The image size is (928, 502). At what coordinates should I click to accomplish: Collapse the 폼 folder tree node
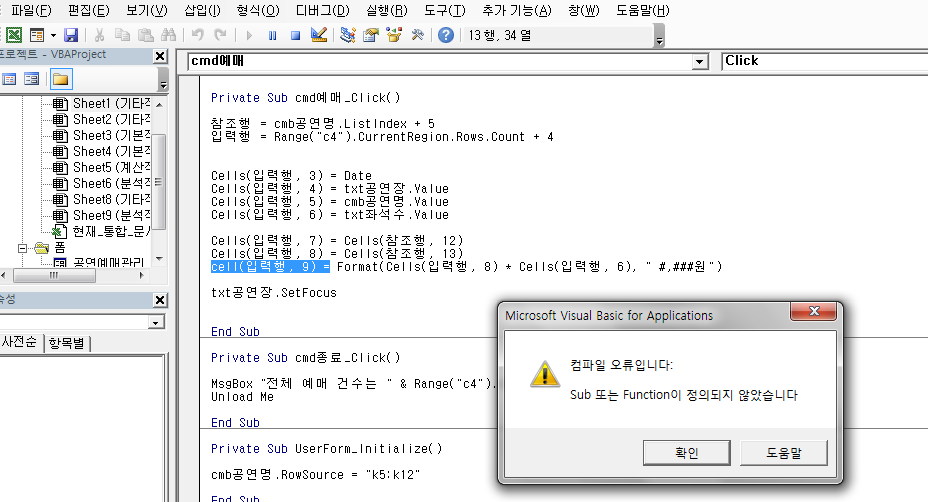(23, 247)
